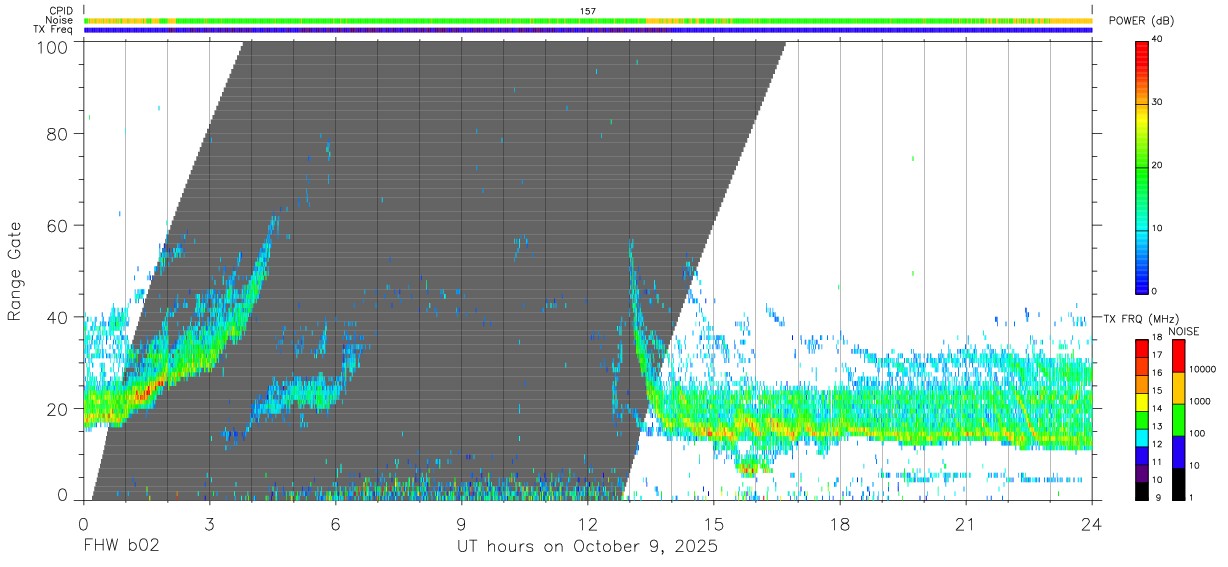1228x567 pixels.
Task: Click the 40 label on the power scale
Action: click(1158, 40)
